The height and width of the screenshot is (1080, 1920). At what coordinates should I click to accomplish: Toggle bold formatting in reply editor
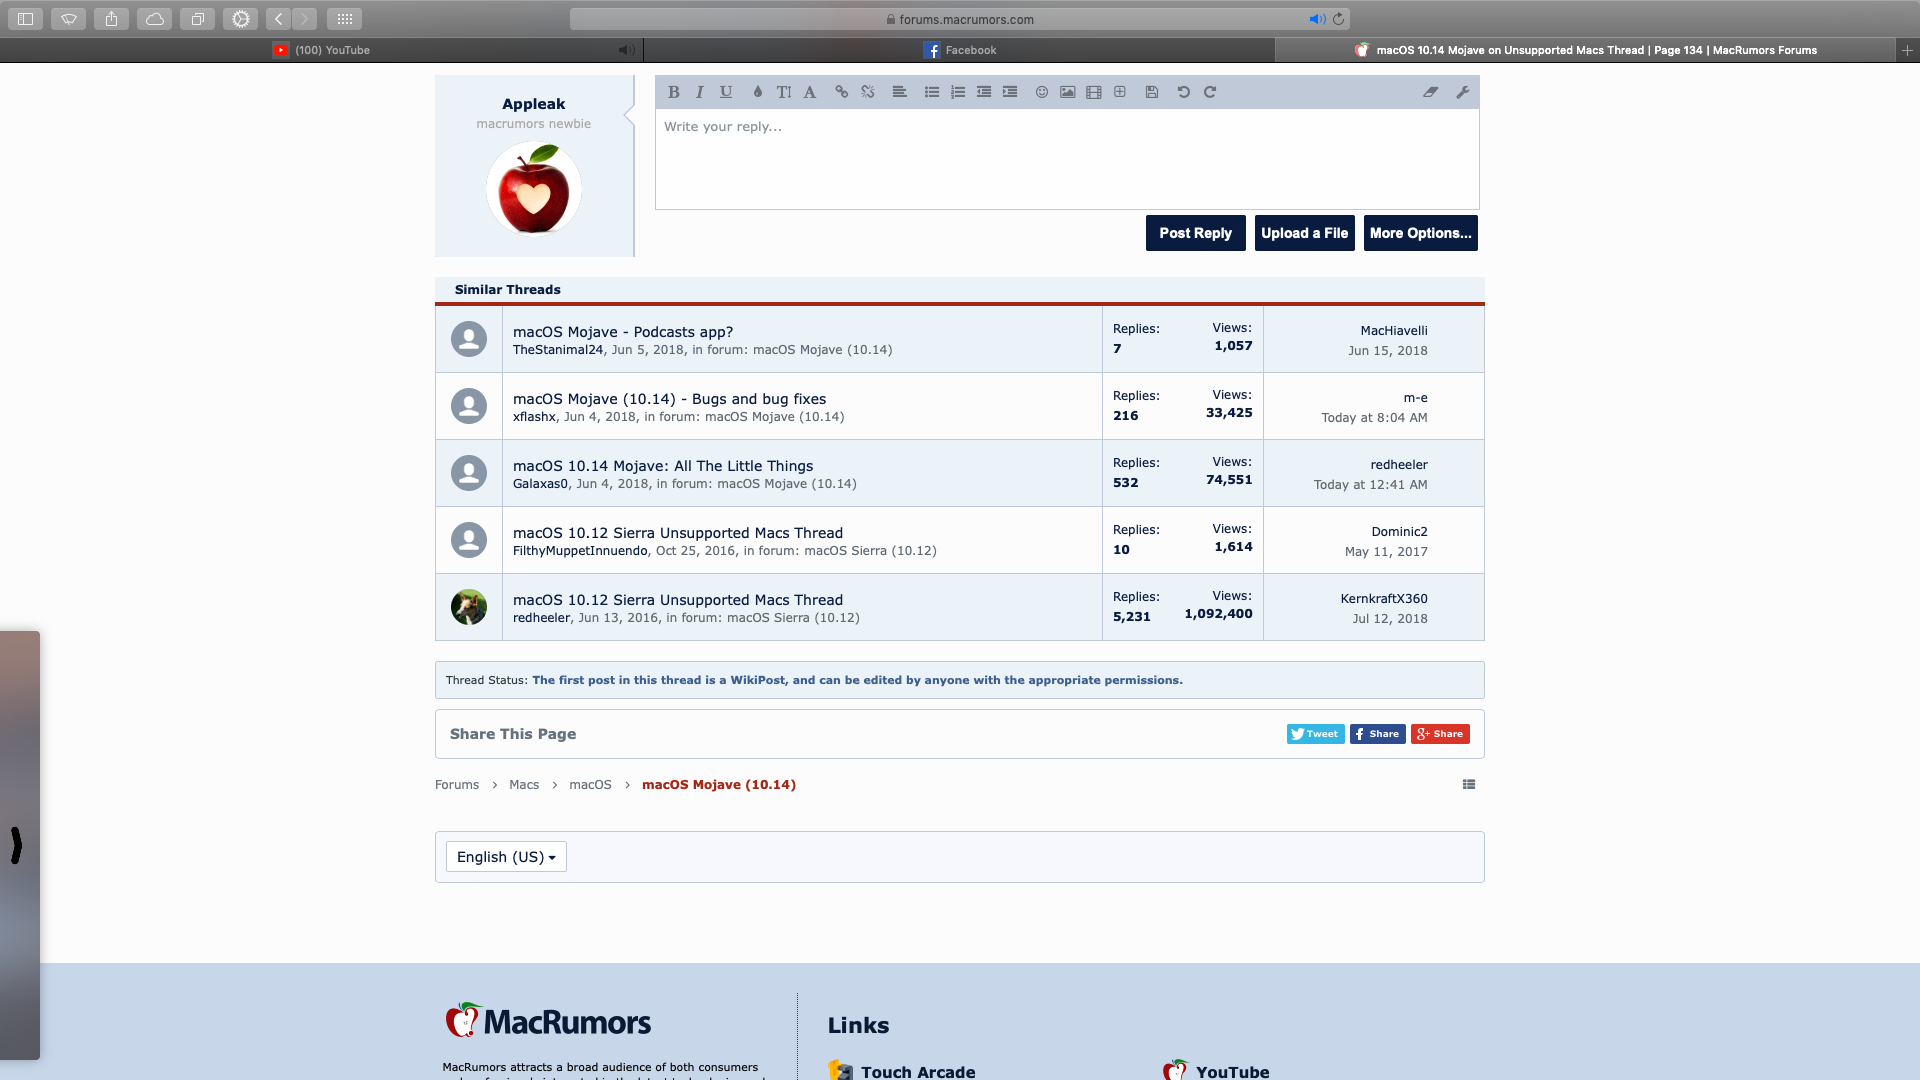tap(674, 92)
